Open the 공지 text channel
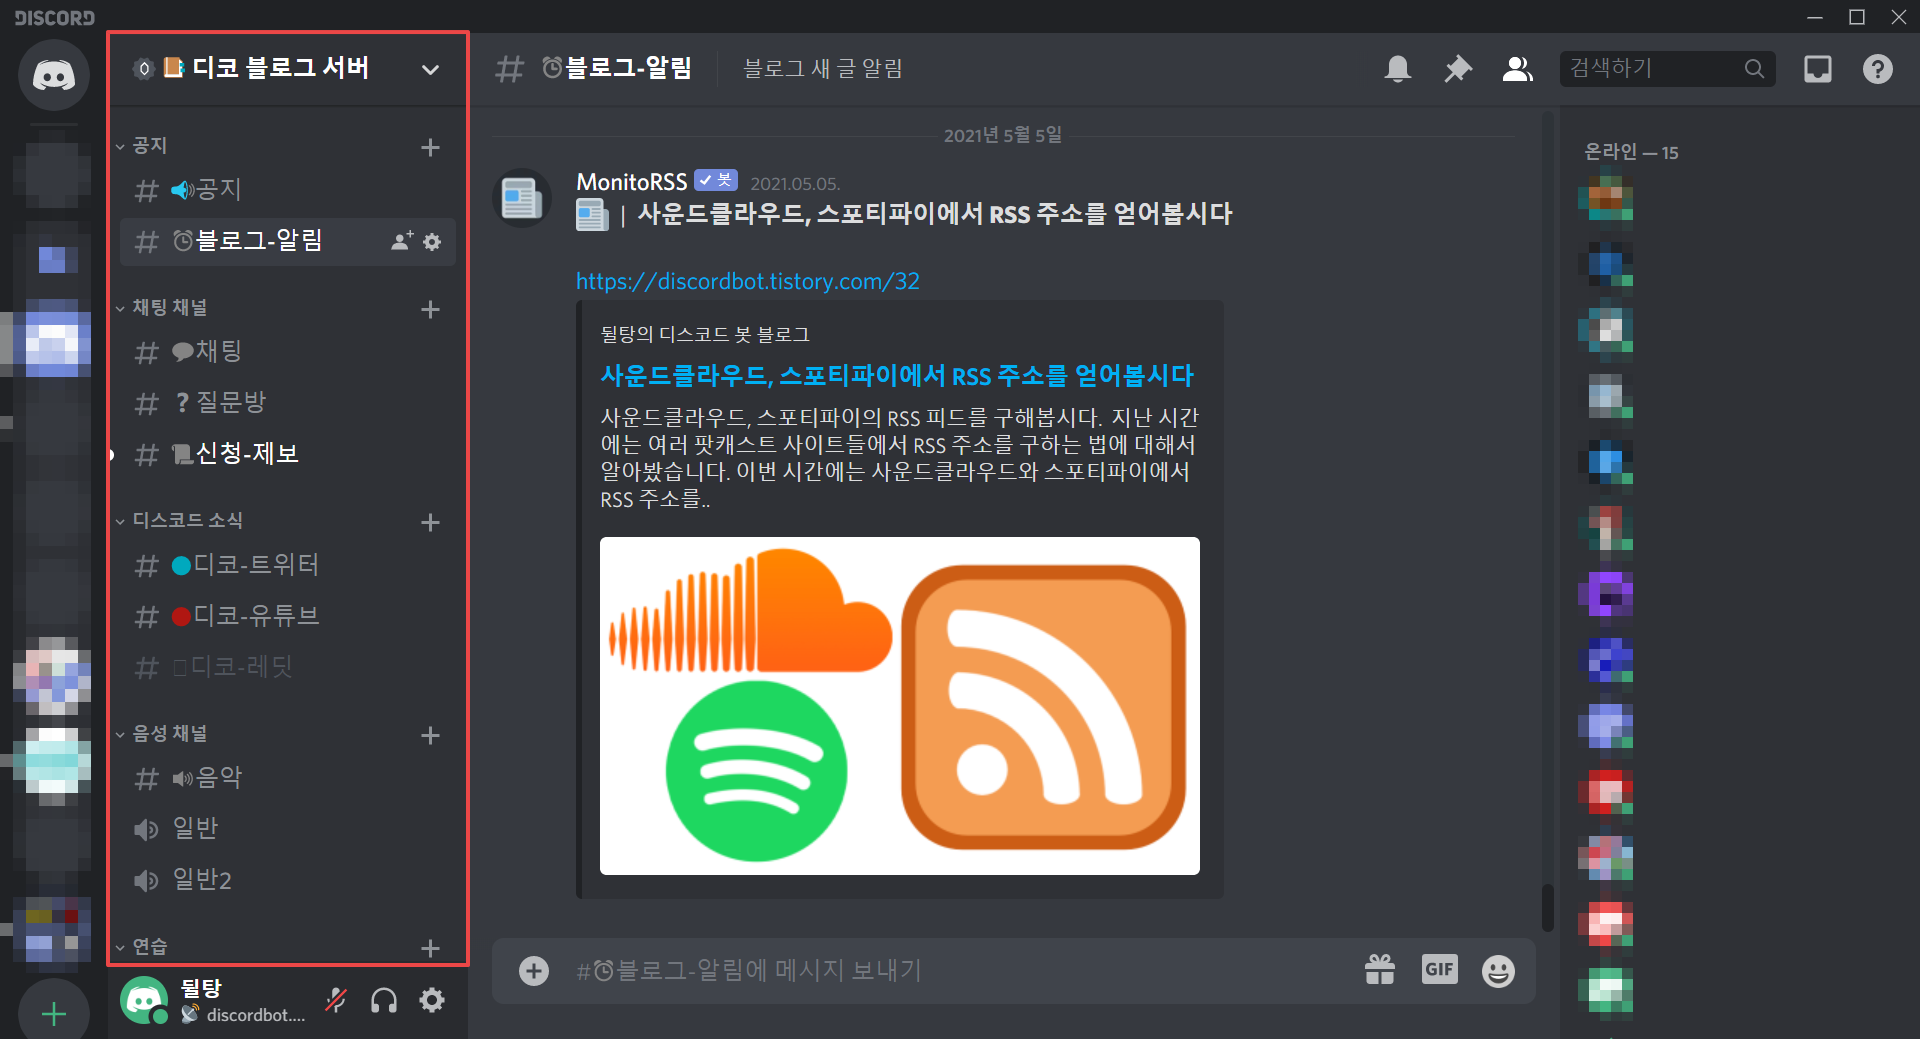This screenshot has width=1920, height=1039. point(288,190)
